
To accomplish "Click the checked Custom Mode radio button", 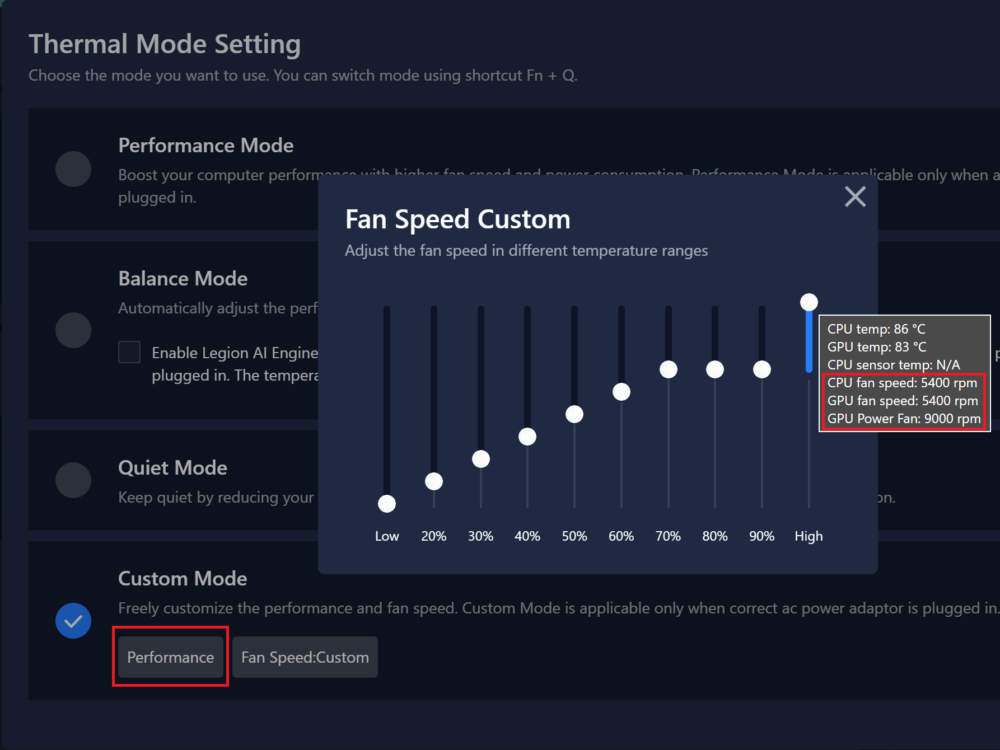I will pos(73,622).
